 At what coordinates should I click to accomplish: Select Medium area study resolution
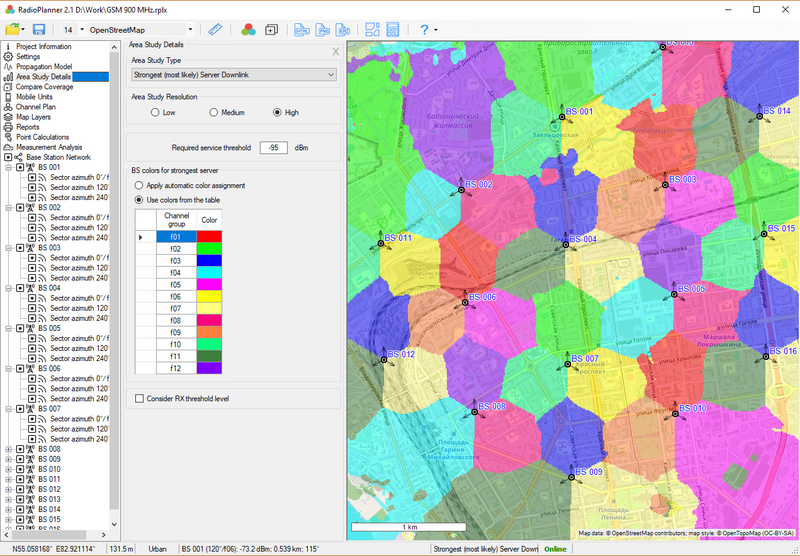tap(213, 113)
